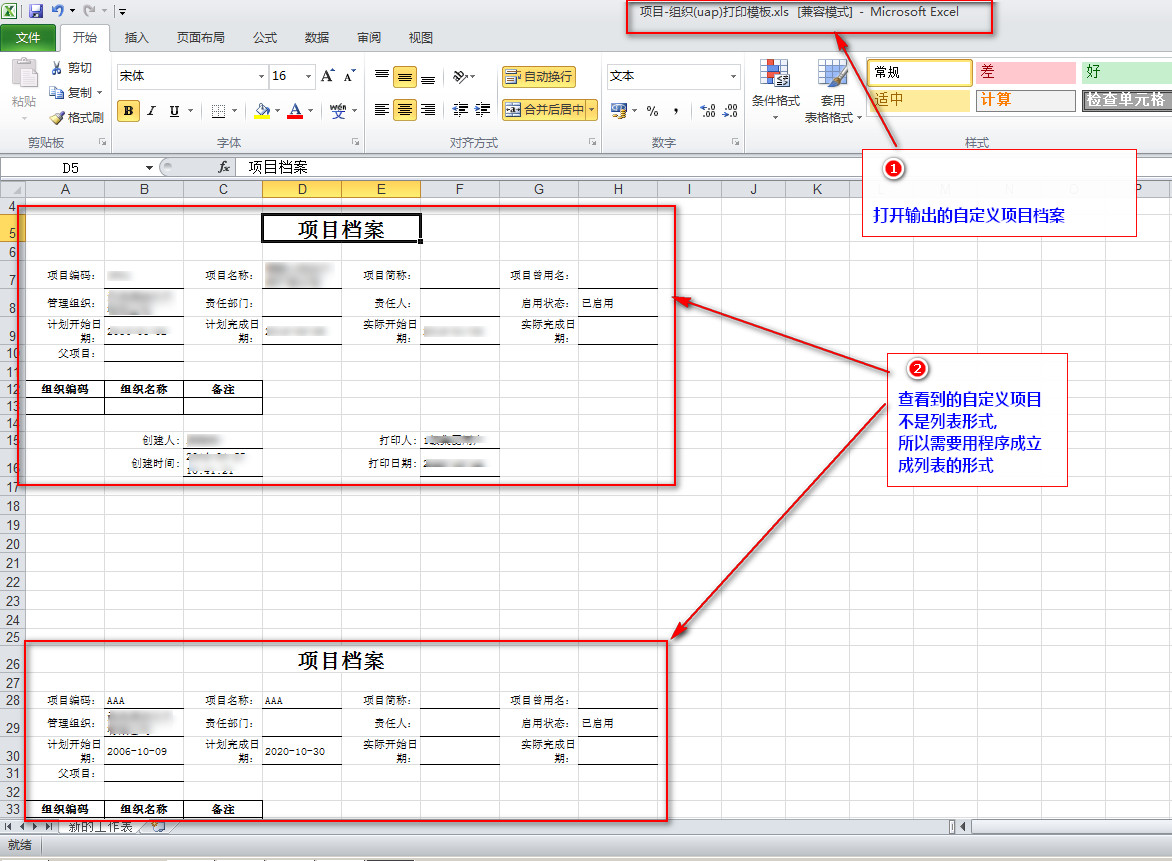The image size is (1172, 861).
Task: Click the green 文件 (File) button
Action: [28, 38]
